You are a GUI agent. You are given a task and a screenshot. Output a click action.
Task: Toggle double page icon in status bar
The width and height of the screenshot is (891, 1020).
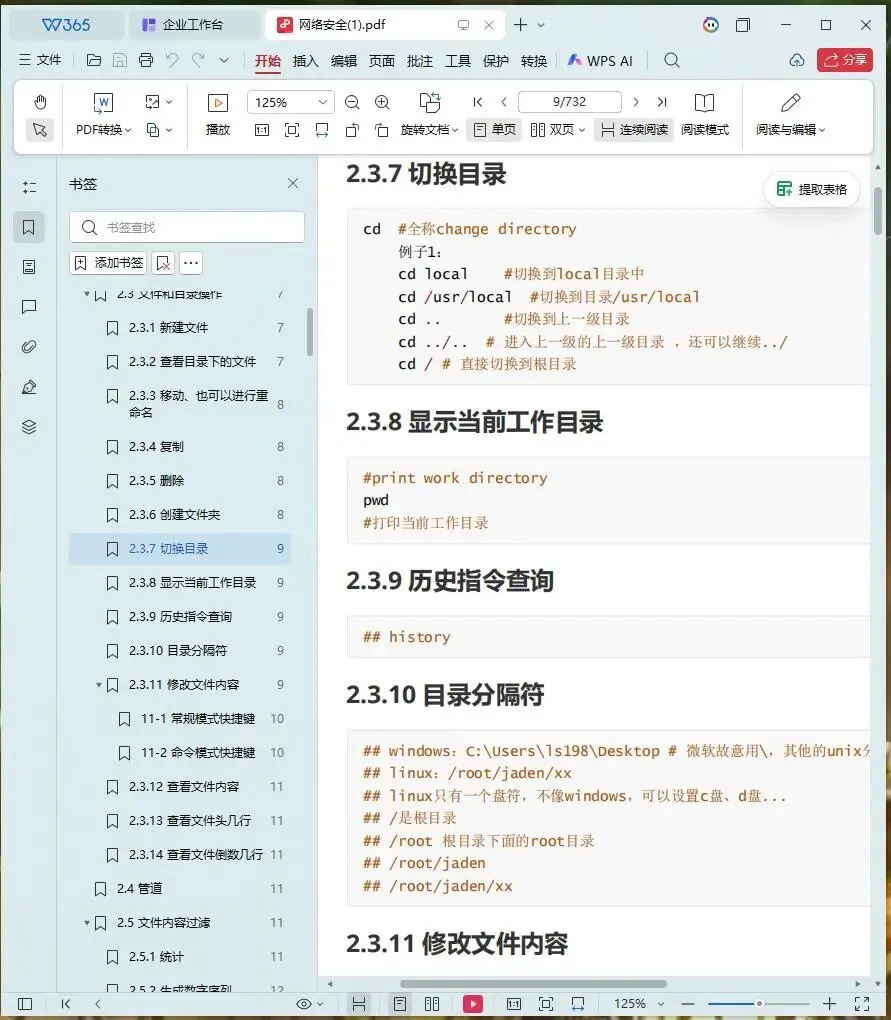432,1004
